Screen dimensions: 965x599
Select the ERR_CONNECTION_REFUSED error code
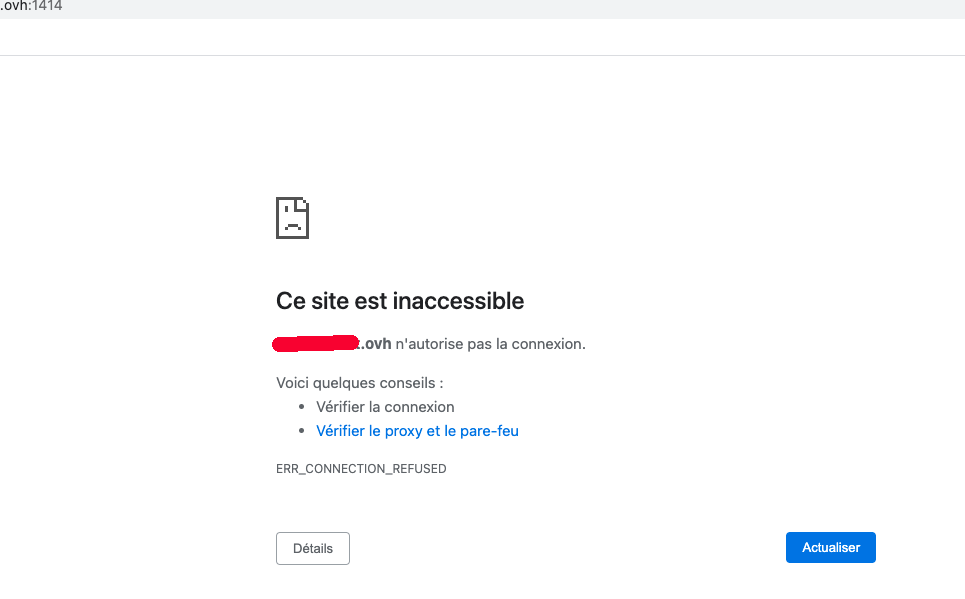(361, 468)
